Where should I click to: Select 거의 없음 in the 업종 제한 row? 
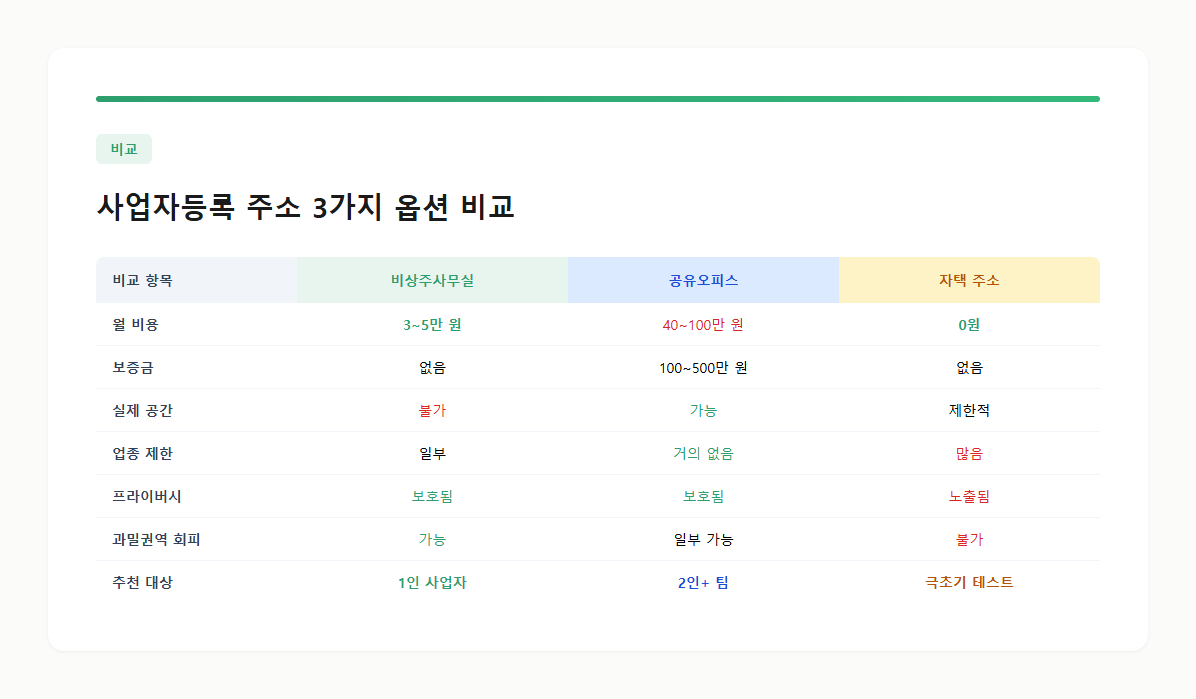tap(703, 453)
